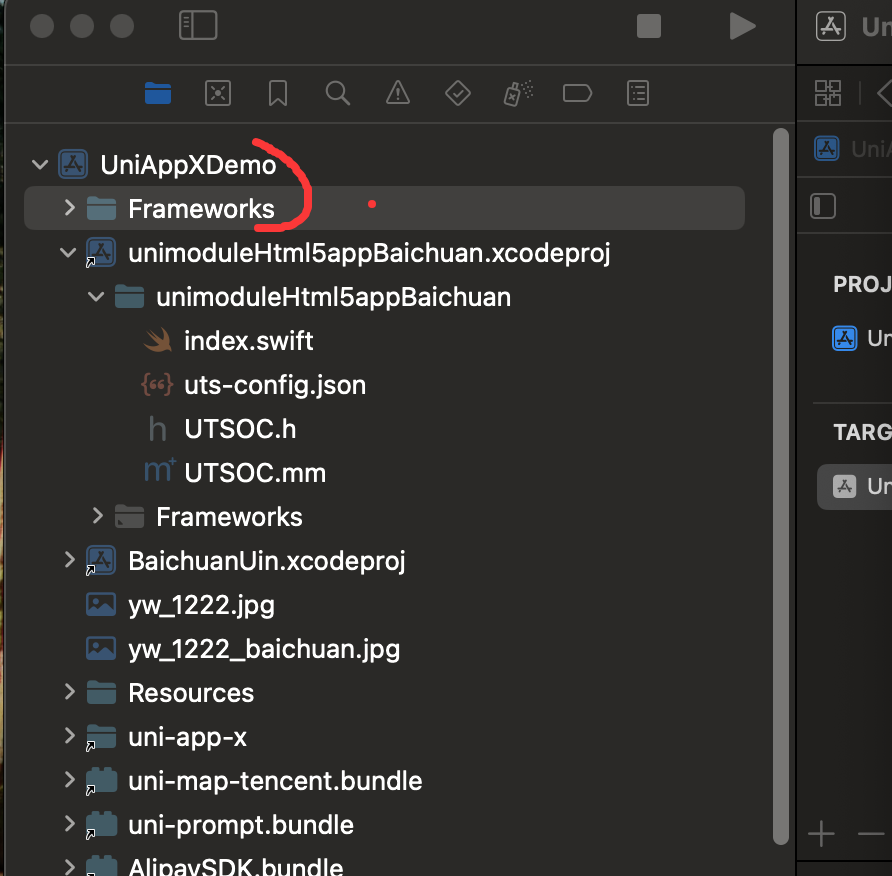The image size is (892, 876).
Task: Select the target under TARGETS heading
Action: [x=854, y=487]
